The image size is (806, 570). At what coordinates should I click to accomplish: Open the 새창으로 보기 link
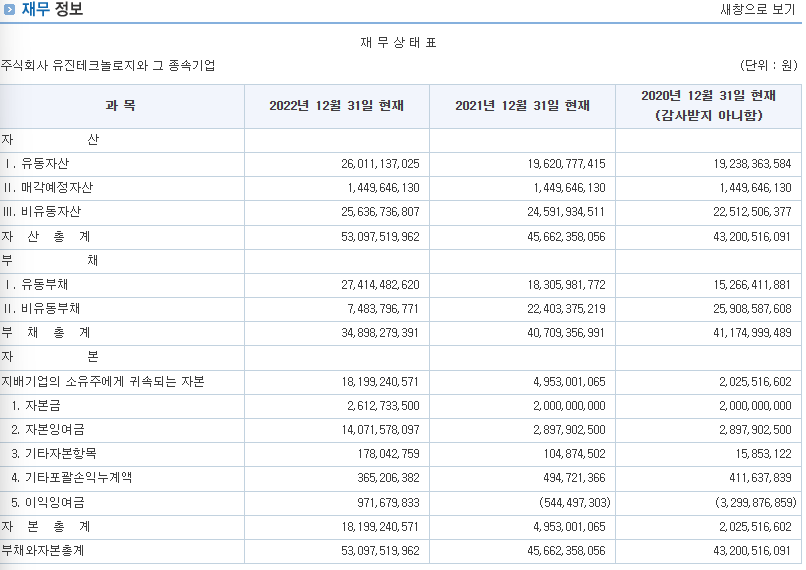pos(757,9)
